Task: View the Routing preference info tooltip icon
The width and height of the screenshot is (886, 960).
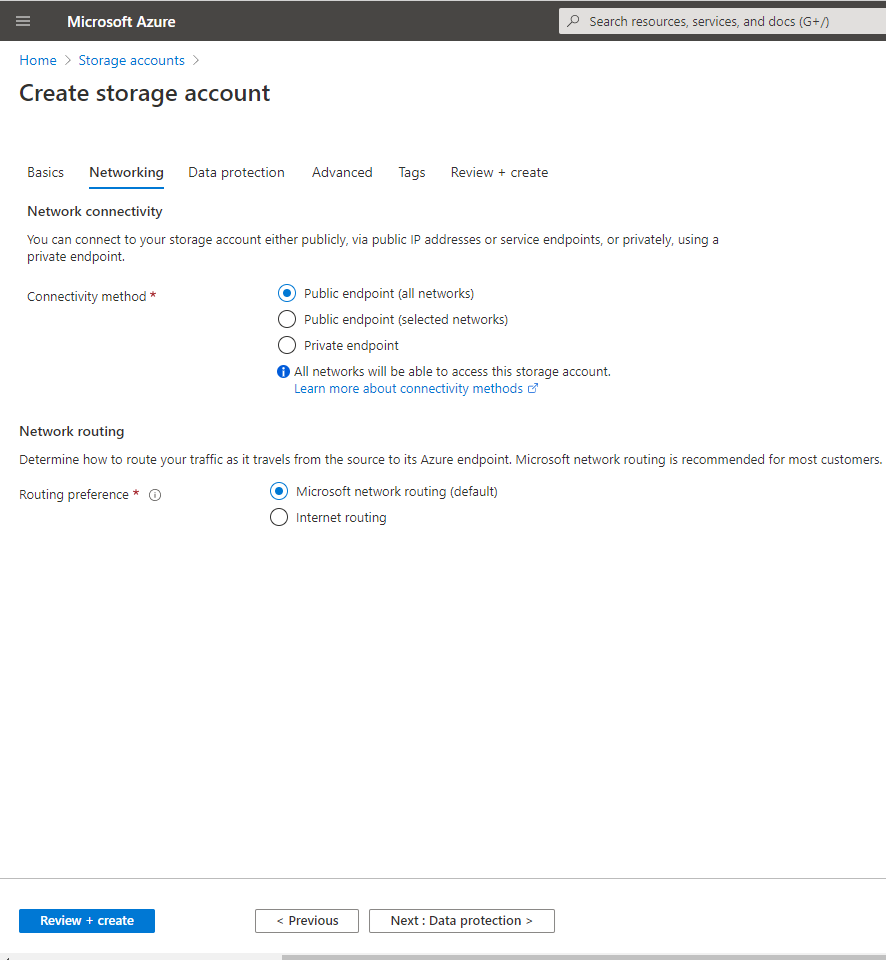Action: click(153, 494)
